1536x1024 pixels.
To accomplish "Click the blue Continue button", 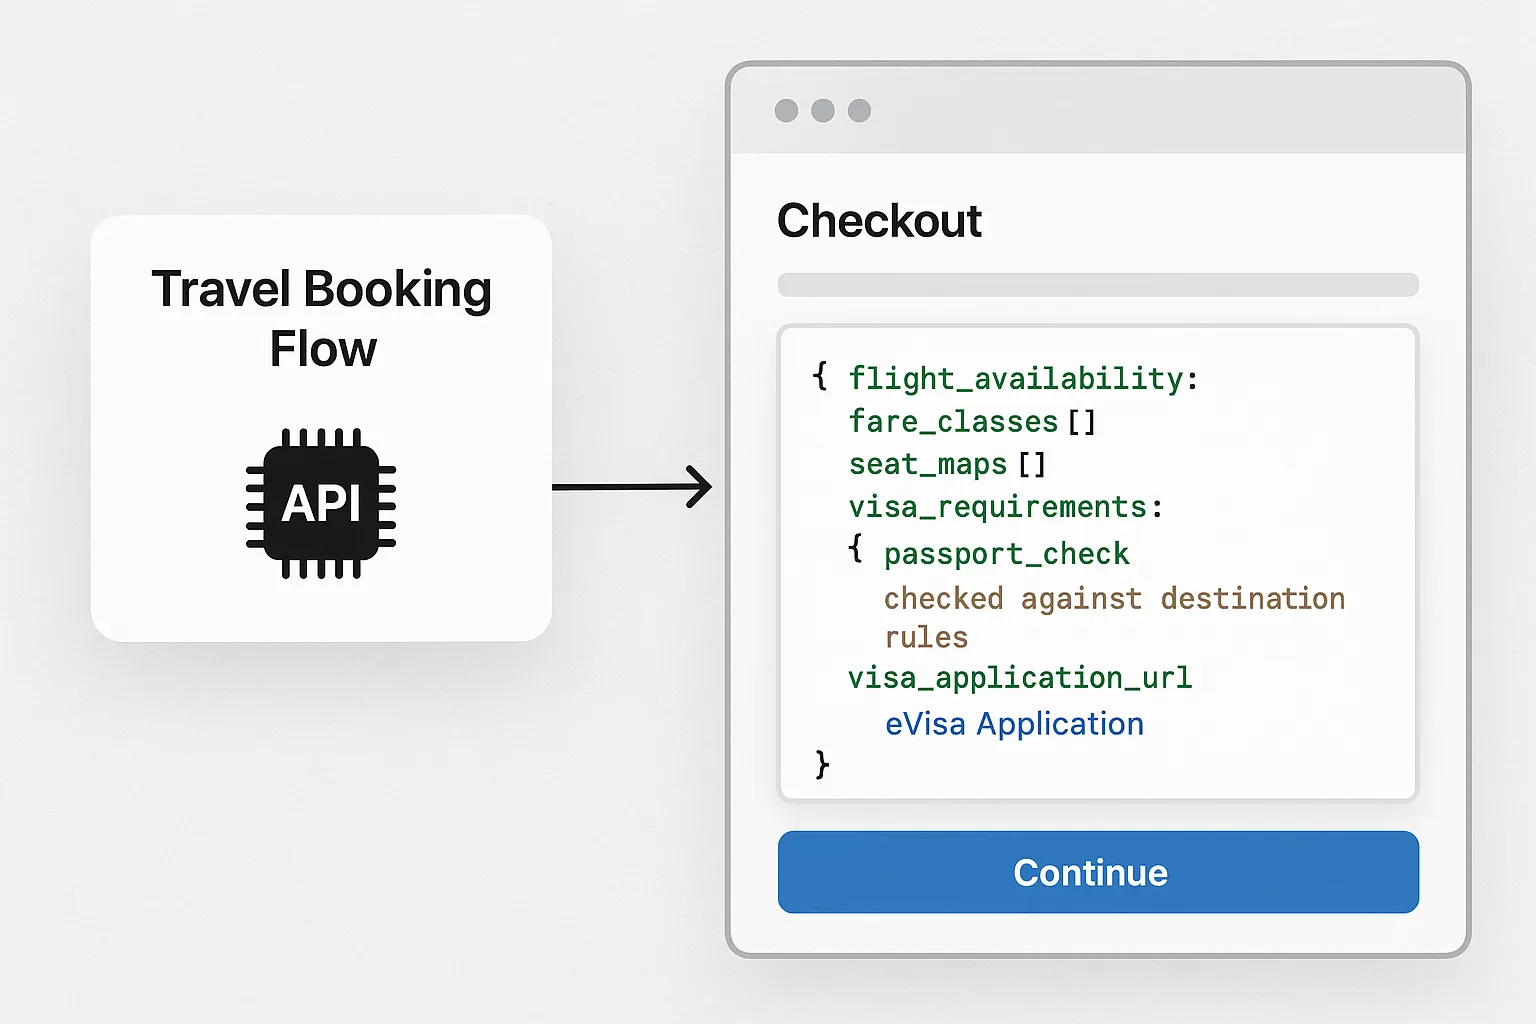I will pyautogui.click(x=1098, y=872).
